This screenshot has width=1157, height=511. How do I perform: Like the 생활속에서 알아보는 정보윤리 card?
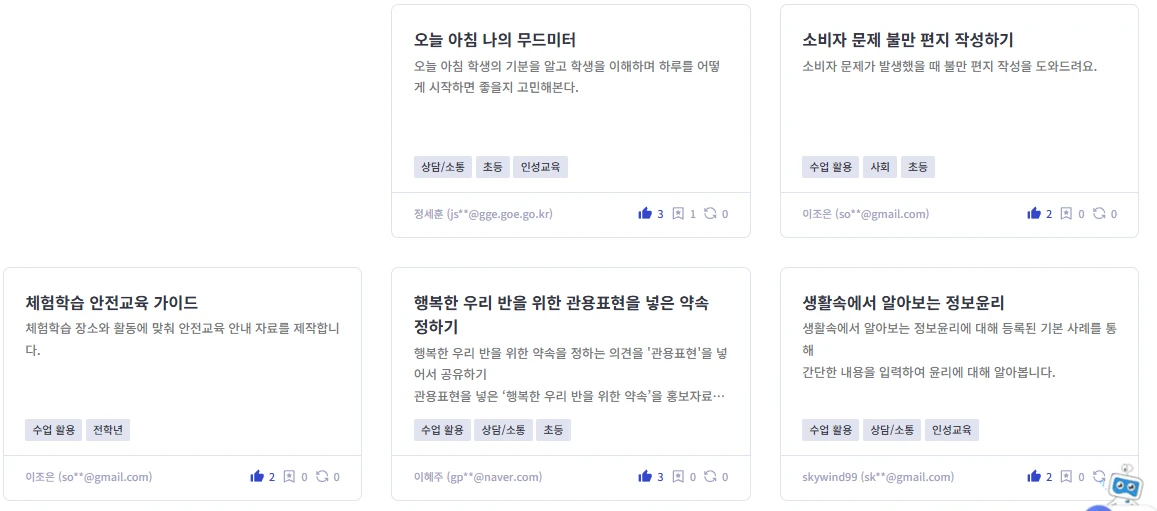pyautogui.click(x=1034, y=476)
